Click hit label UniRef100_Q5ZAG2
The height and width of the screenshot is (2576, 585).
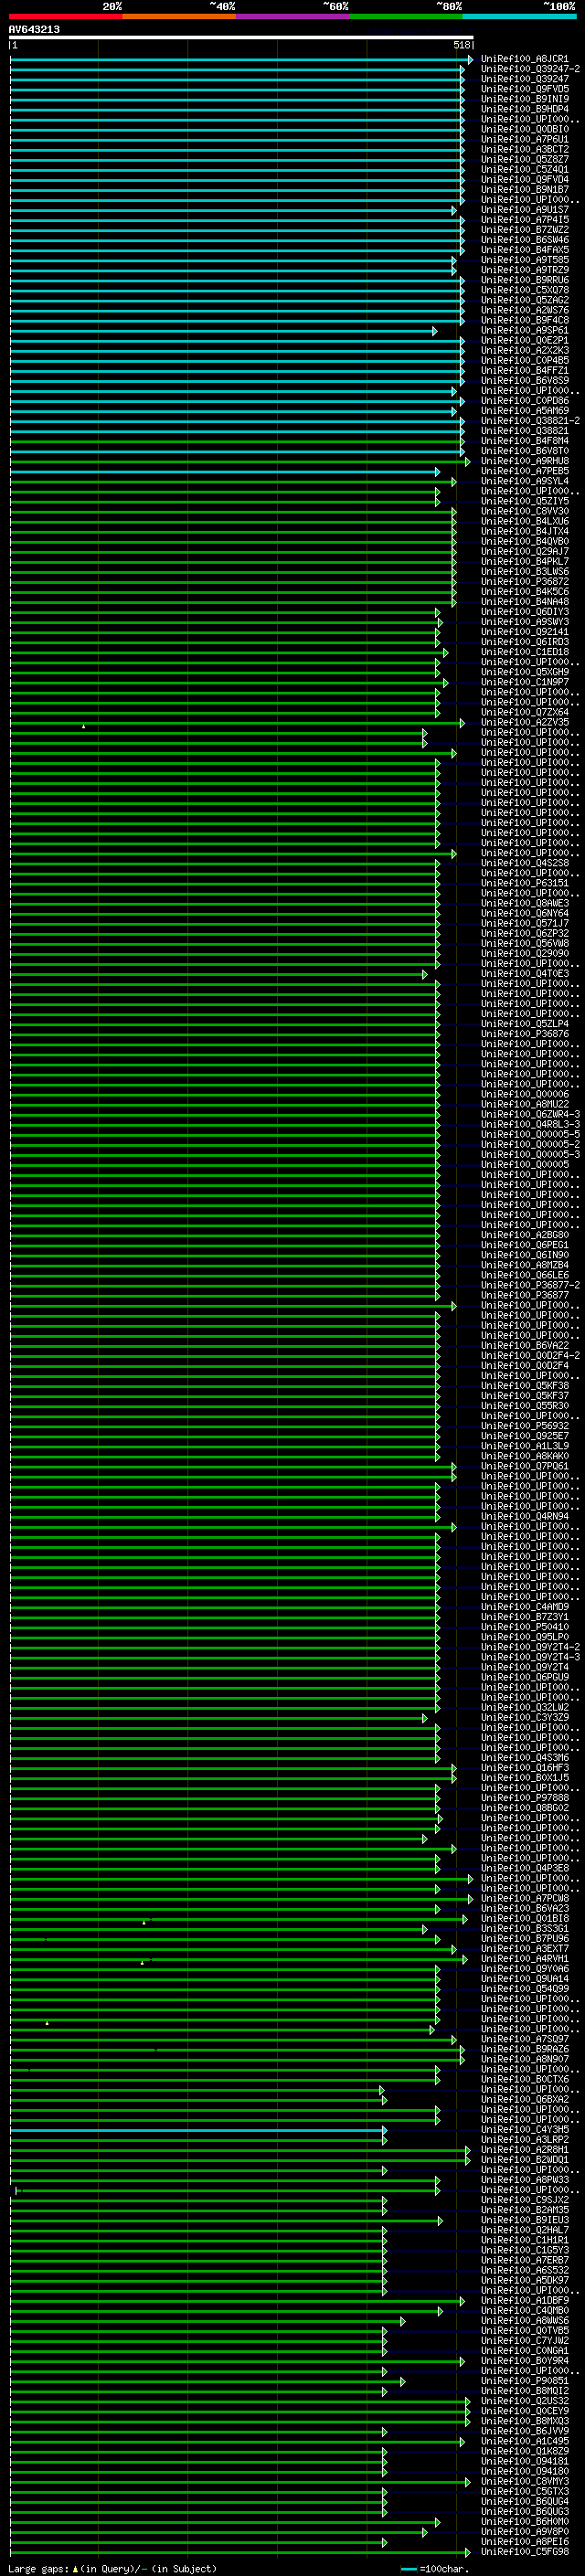pos(524,300)
